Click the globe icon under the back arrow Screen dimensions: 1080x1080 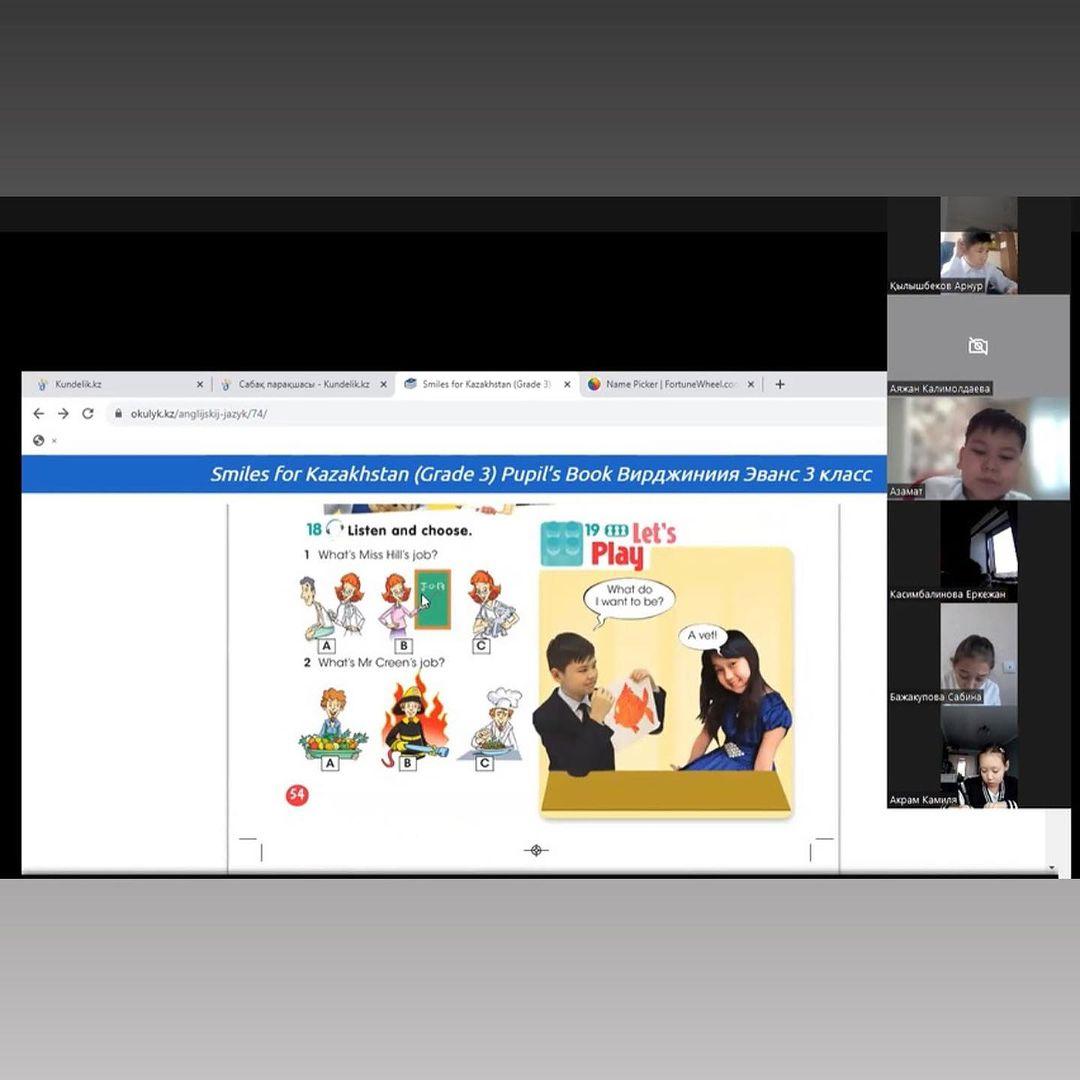[39, 441]
